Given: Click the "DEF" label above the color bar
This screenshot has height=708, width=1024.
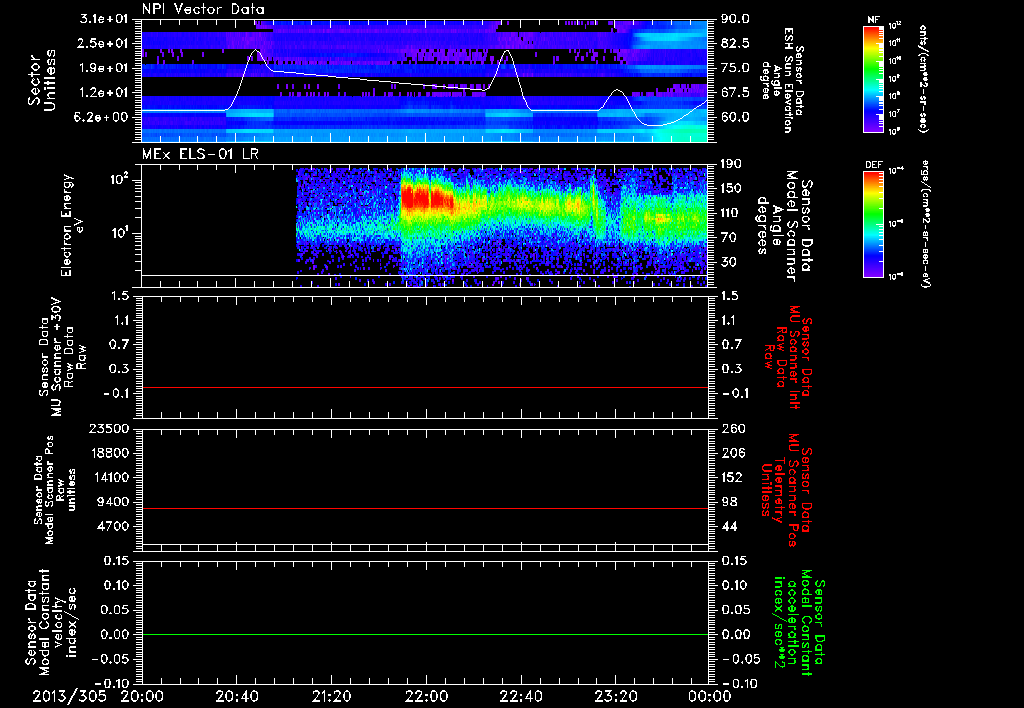Looking at the screenshot, I should 873,165.
